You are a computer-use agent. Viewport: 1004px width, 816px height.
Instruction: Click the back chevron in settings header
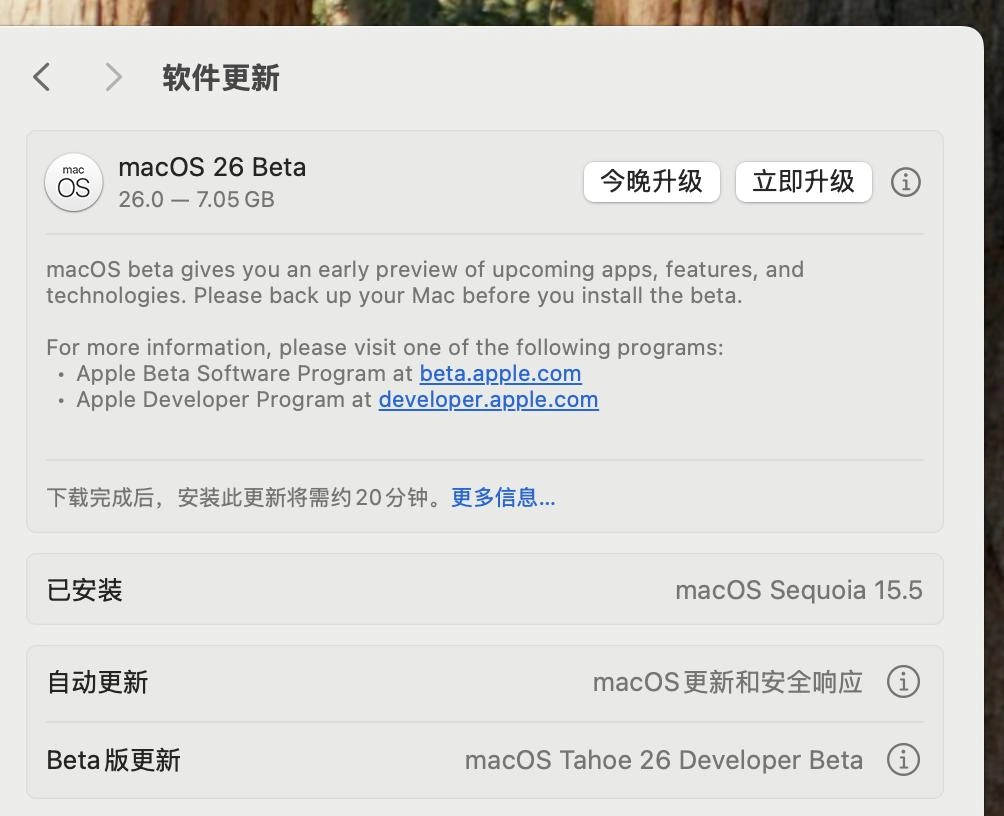pyautogui.click(x=41, y=76)
